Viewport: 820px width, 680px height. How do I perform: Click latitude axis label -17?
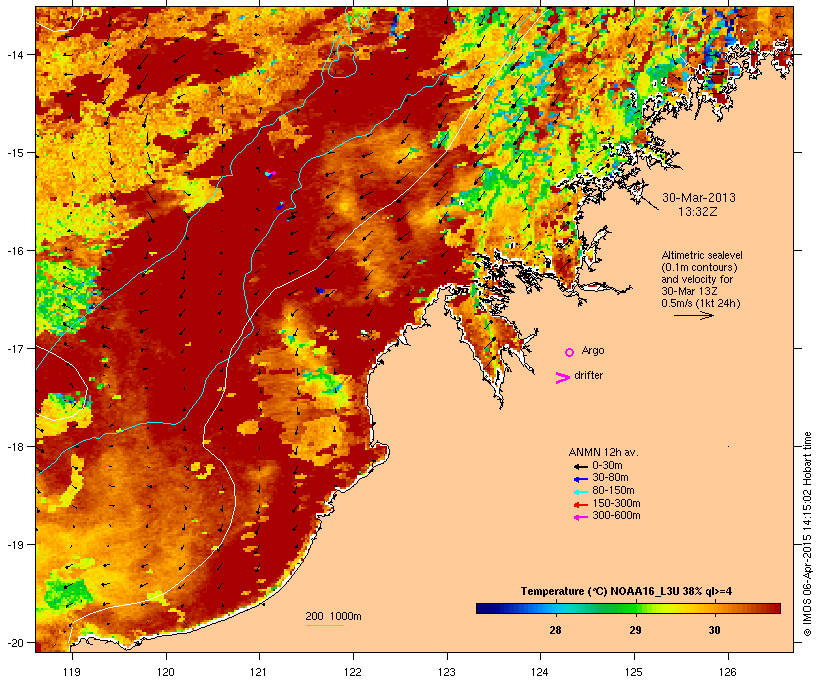click(14, 348)
